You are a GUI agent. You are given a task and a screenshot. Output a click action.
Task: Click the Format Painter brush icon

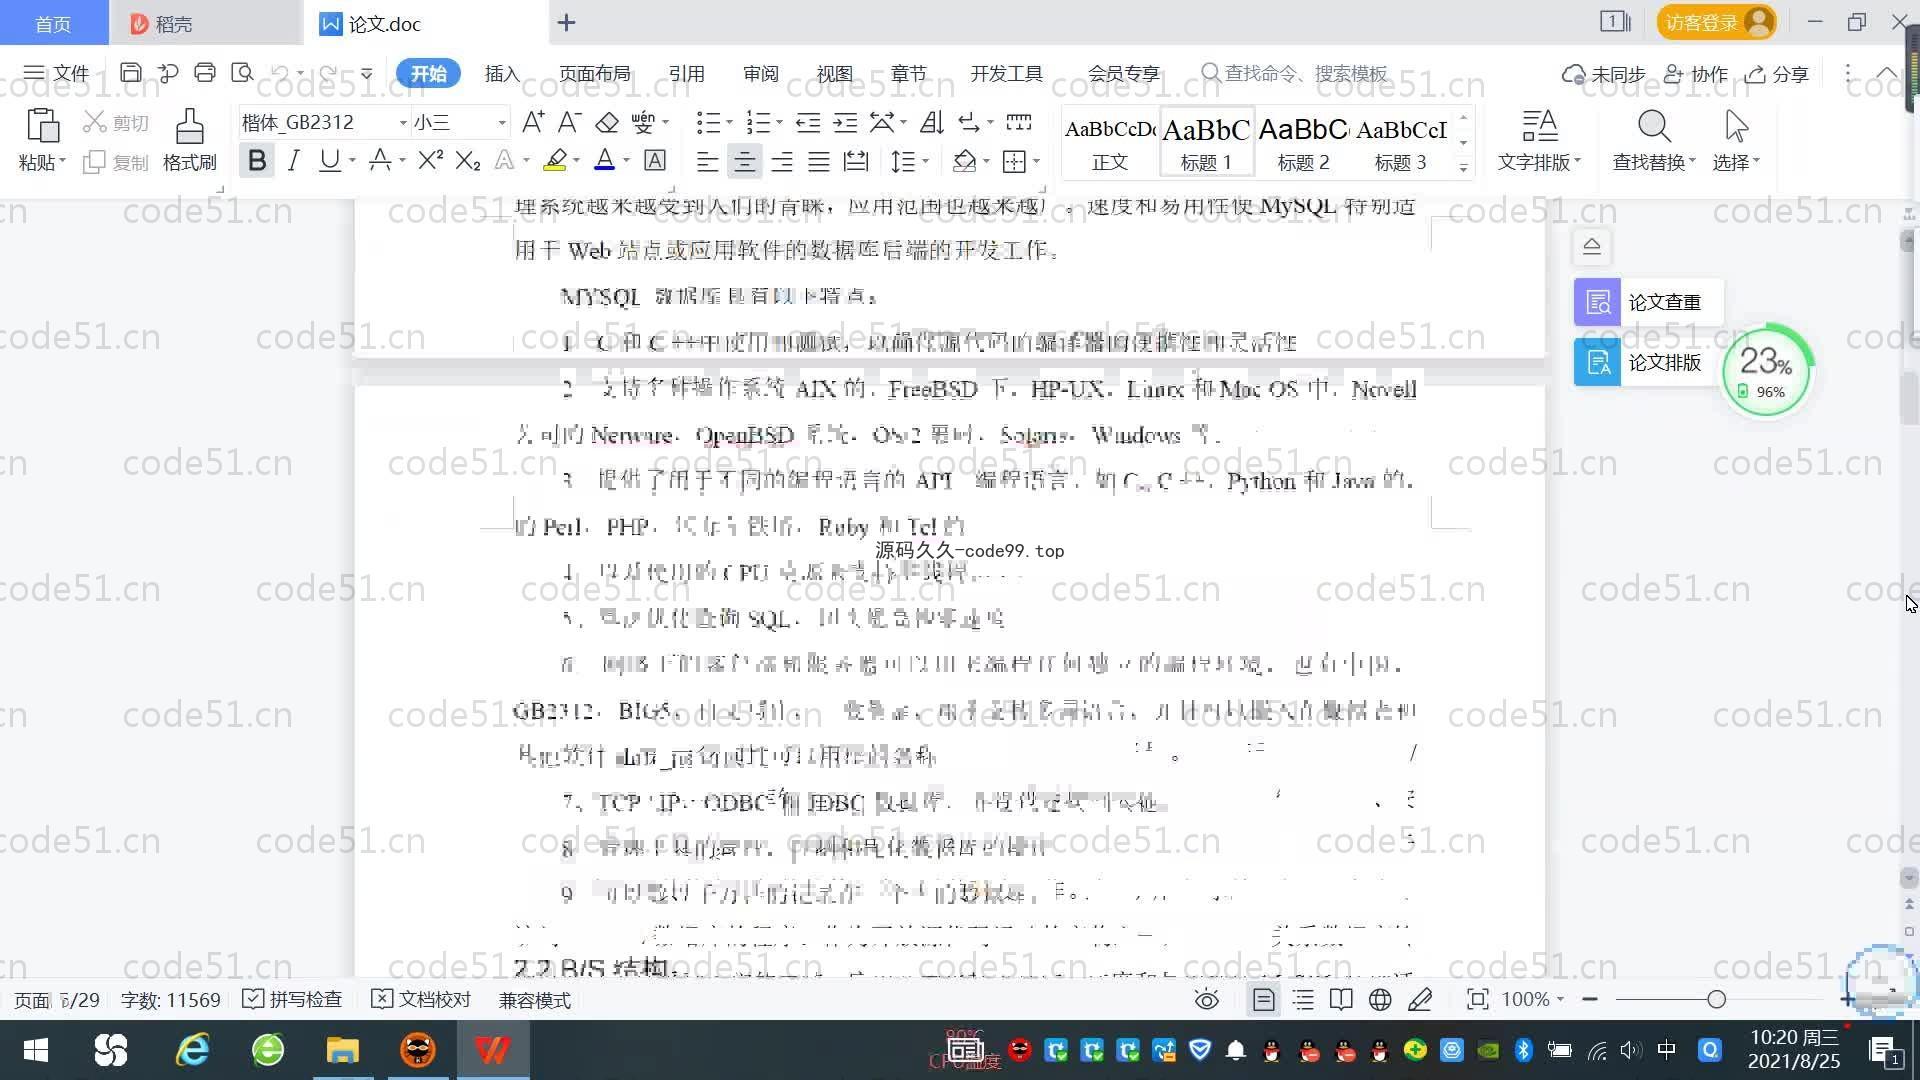189,126
